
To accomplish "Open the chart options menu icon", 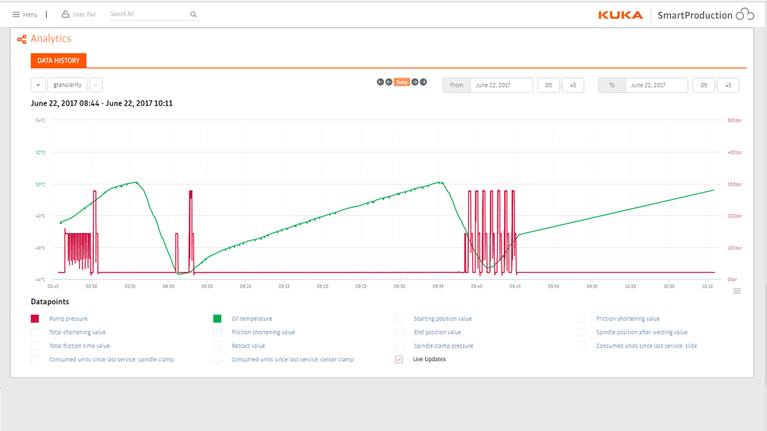I will pos(737,291).
